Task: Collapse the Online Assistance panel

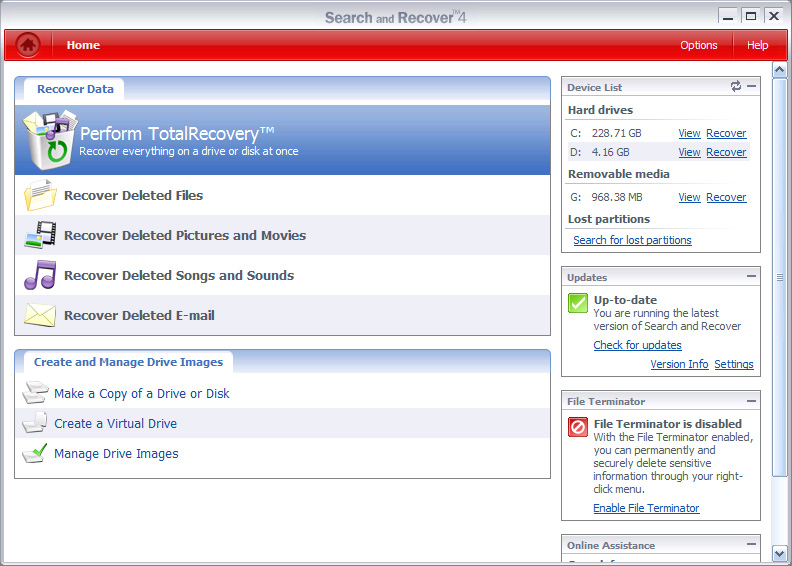Action: pos(752,544)
